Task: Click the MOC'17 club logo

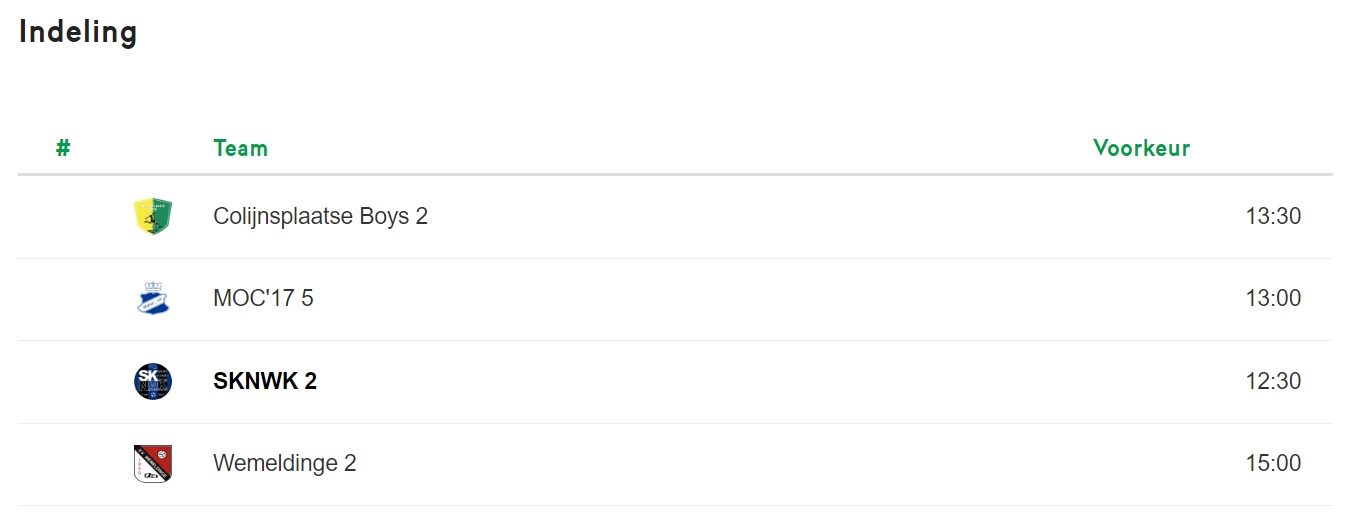Action: [x=153, y=298]
